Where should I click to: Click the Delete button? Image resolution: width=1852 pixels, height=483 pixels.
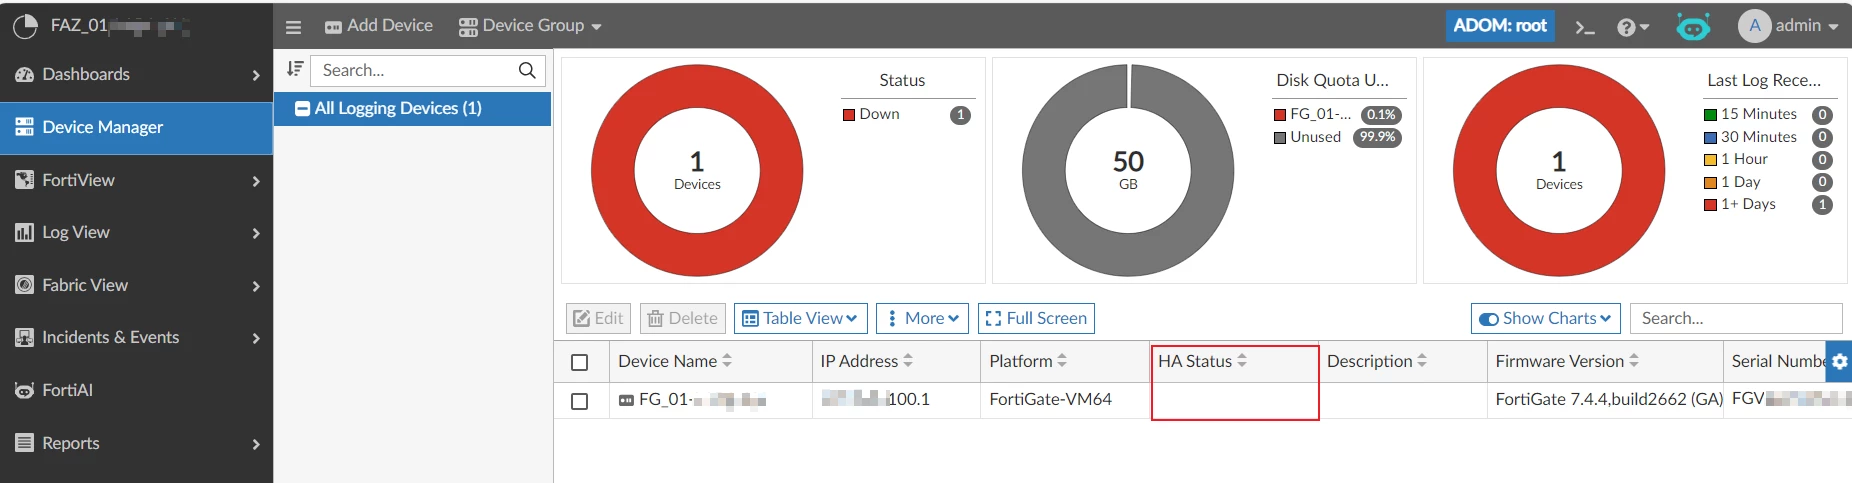click(x=683, y=318)
